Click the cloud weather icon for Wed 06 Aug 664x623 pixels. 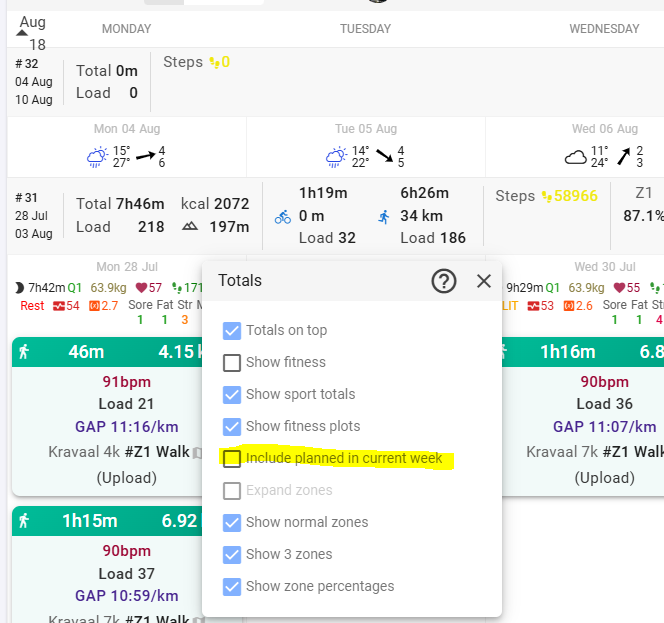click(x=577, y=157)
